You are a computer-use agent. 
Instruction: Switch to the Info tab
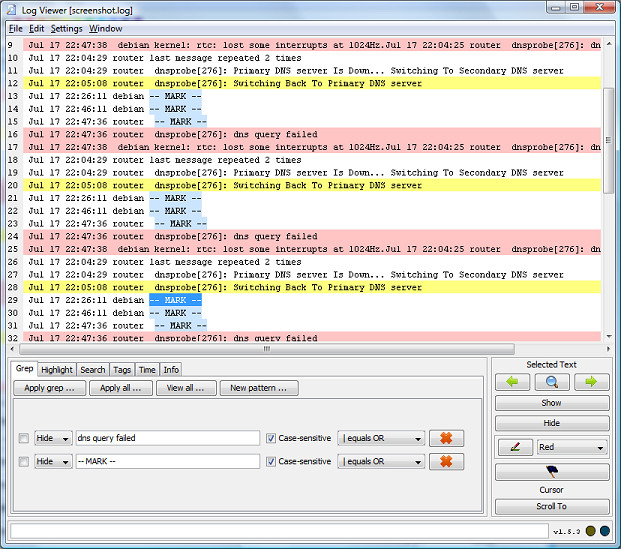171,370
